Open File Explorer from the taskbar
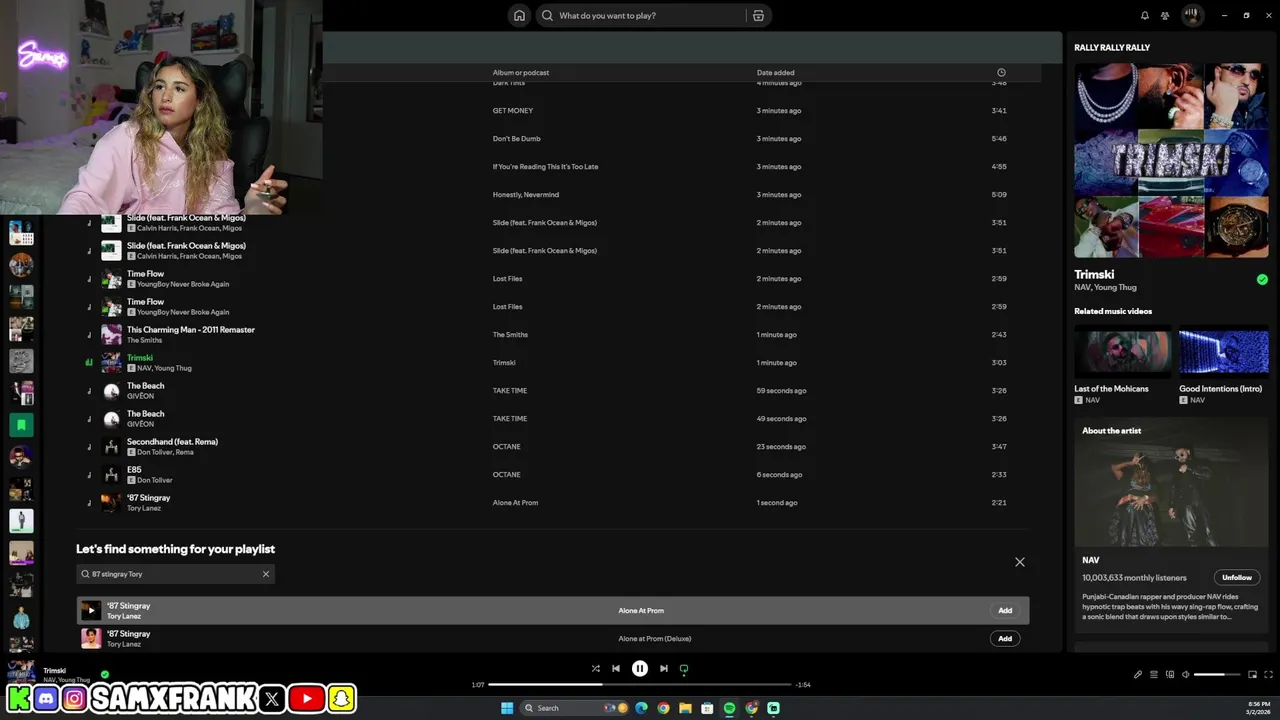Viewport: 1280px width, 720px height. (x=685, y=708)
